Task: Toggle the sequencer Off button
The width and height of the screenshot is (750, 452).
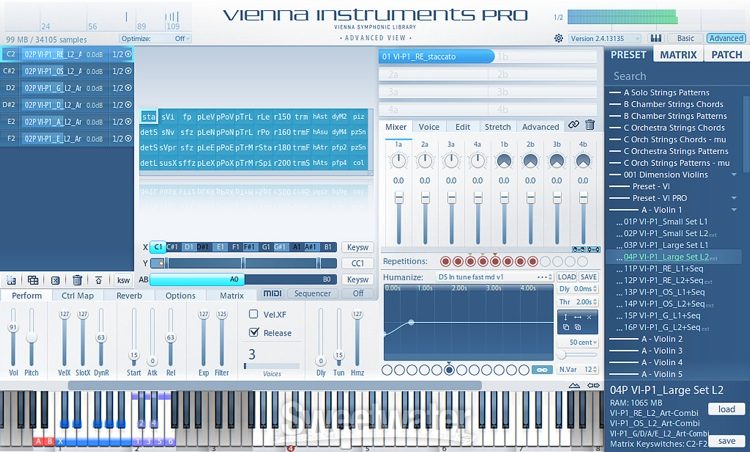Action: pyautogui.click(x=358, y=293)
